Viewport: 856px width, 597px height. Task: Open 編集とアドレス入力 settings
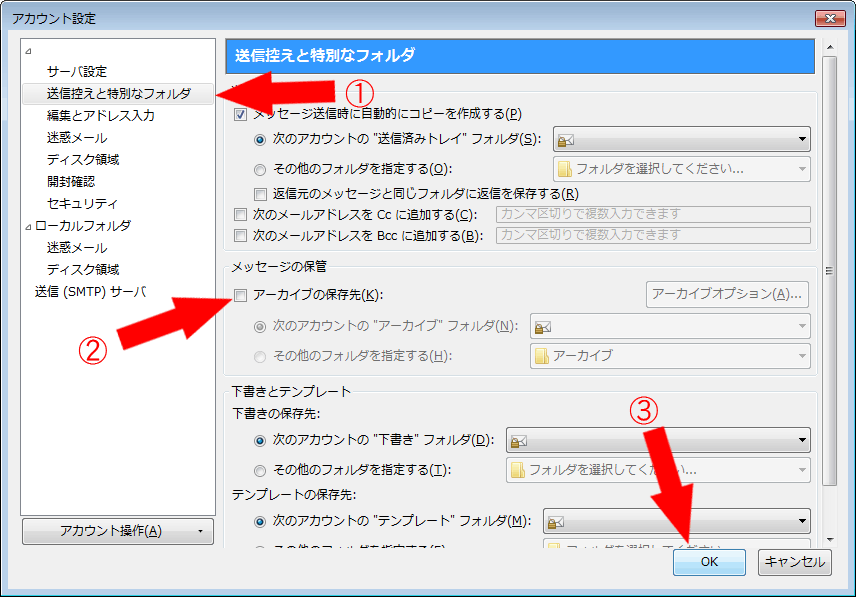(x=100, y=116)
